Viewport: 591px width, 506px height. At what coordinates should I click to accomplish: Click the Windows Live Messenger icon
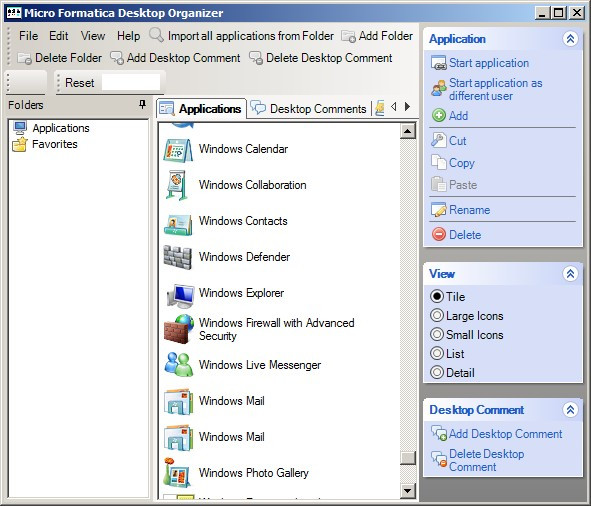click(179, 364)
